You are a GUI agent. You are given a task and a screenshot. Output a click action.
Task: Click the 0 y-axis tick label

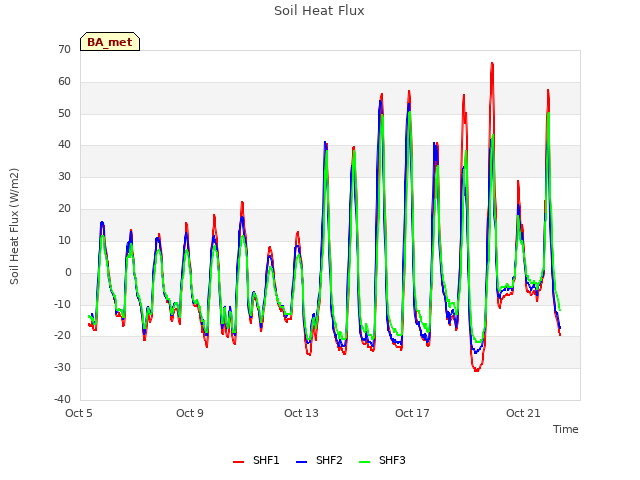68,272
